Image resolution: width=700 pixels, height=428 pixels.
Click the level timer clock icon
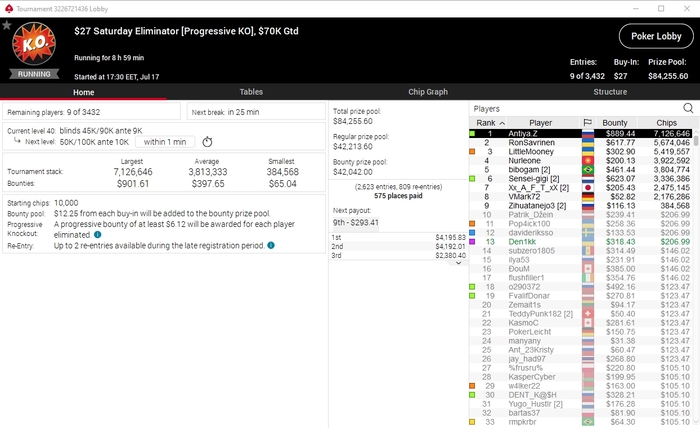click(207, 142)
